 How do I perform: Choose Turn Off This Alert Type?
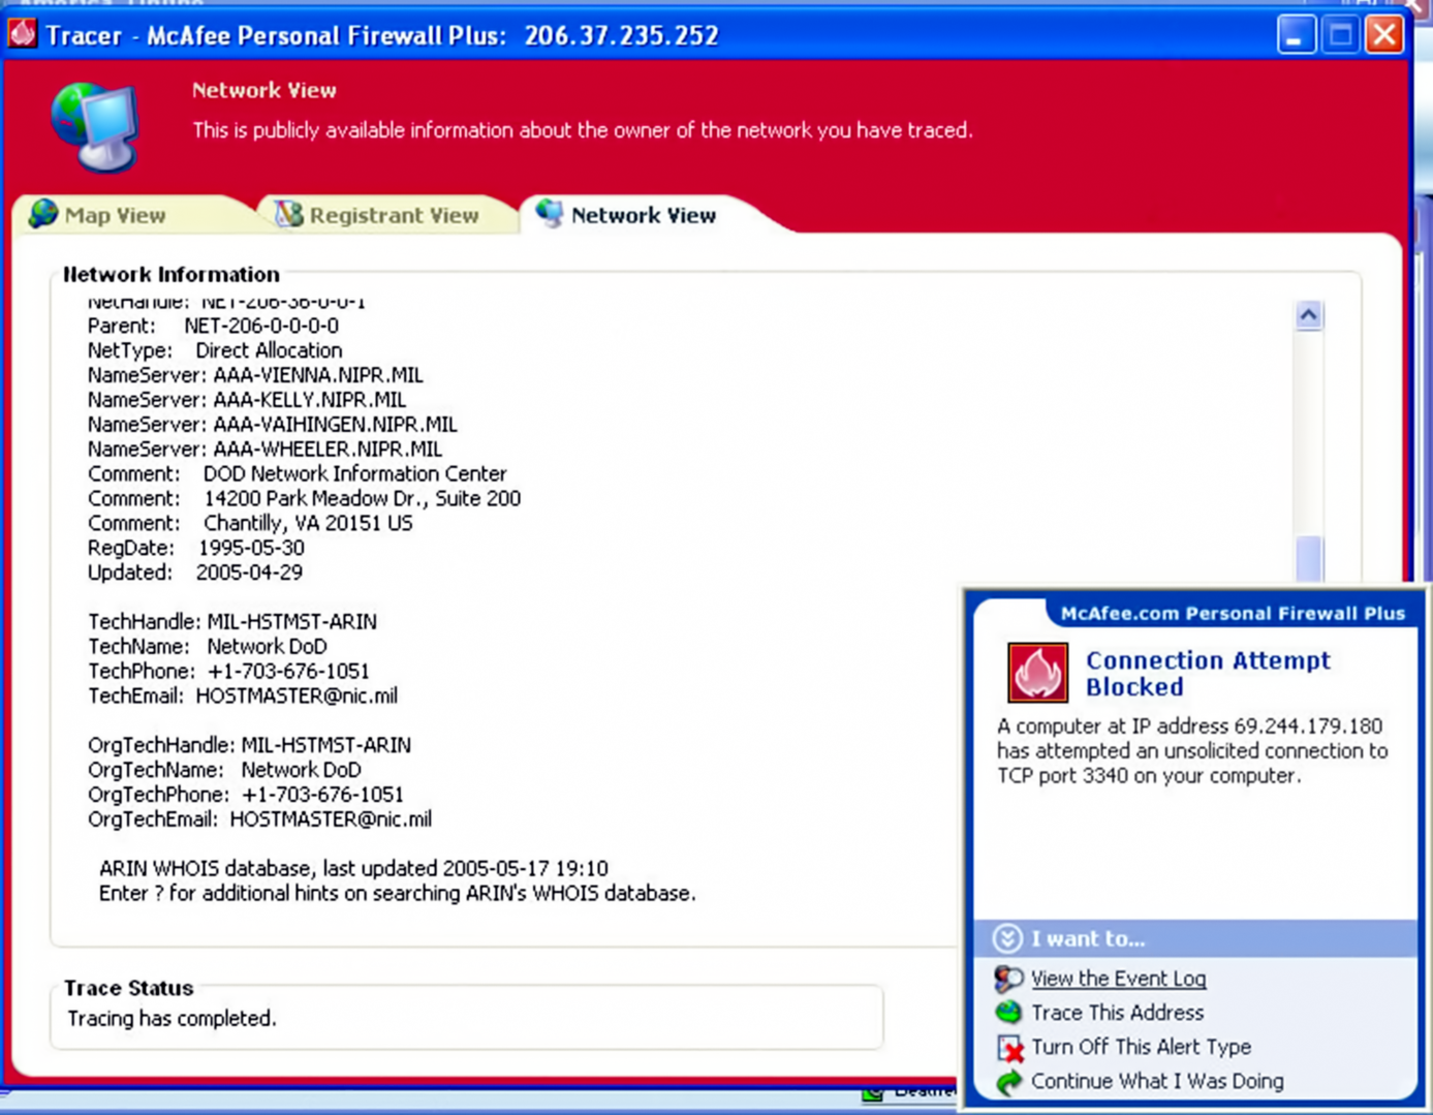[1141, 1047]
